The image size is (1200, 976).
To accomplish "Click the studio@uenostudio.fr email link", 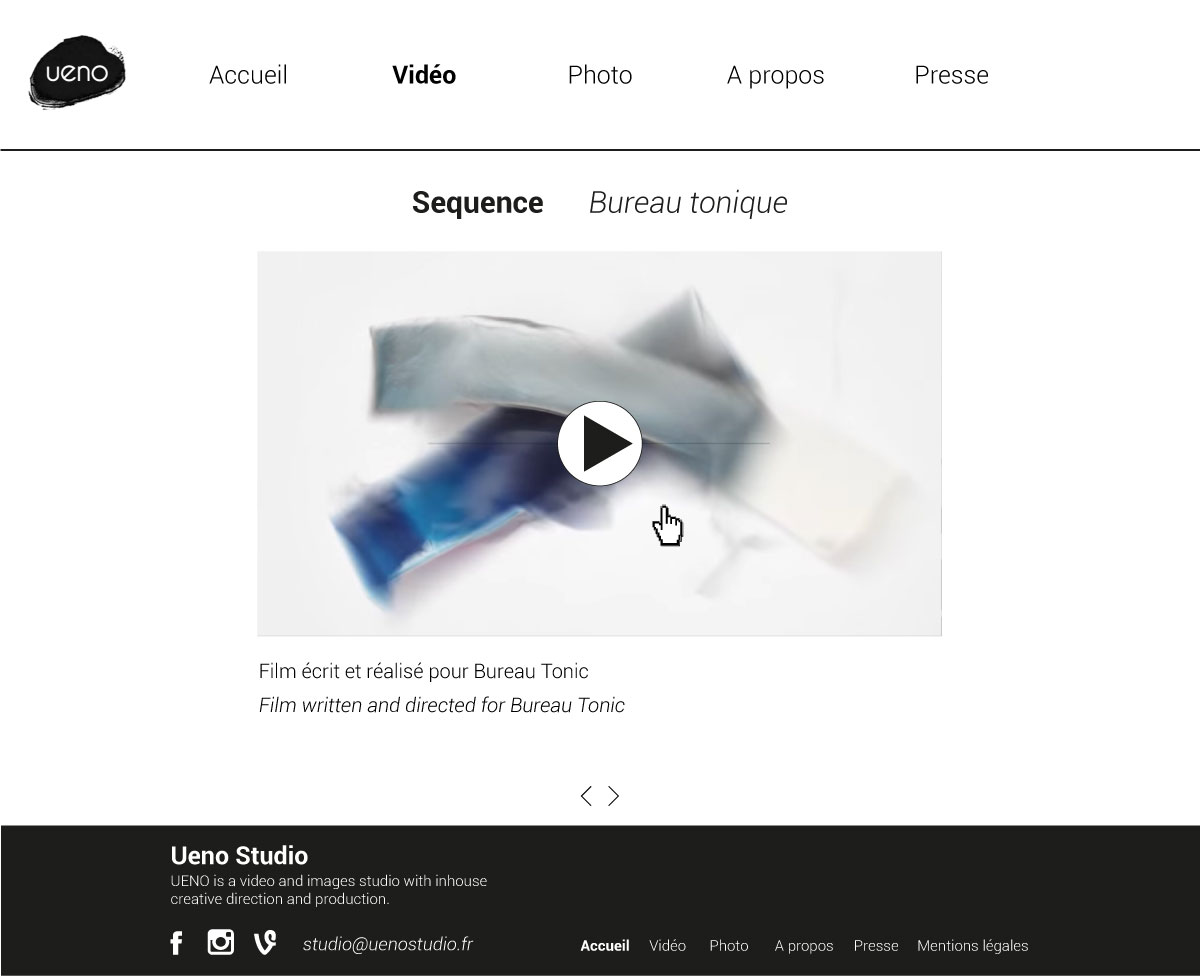I will (x=388, y=944).
